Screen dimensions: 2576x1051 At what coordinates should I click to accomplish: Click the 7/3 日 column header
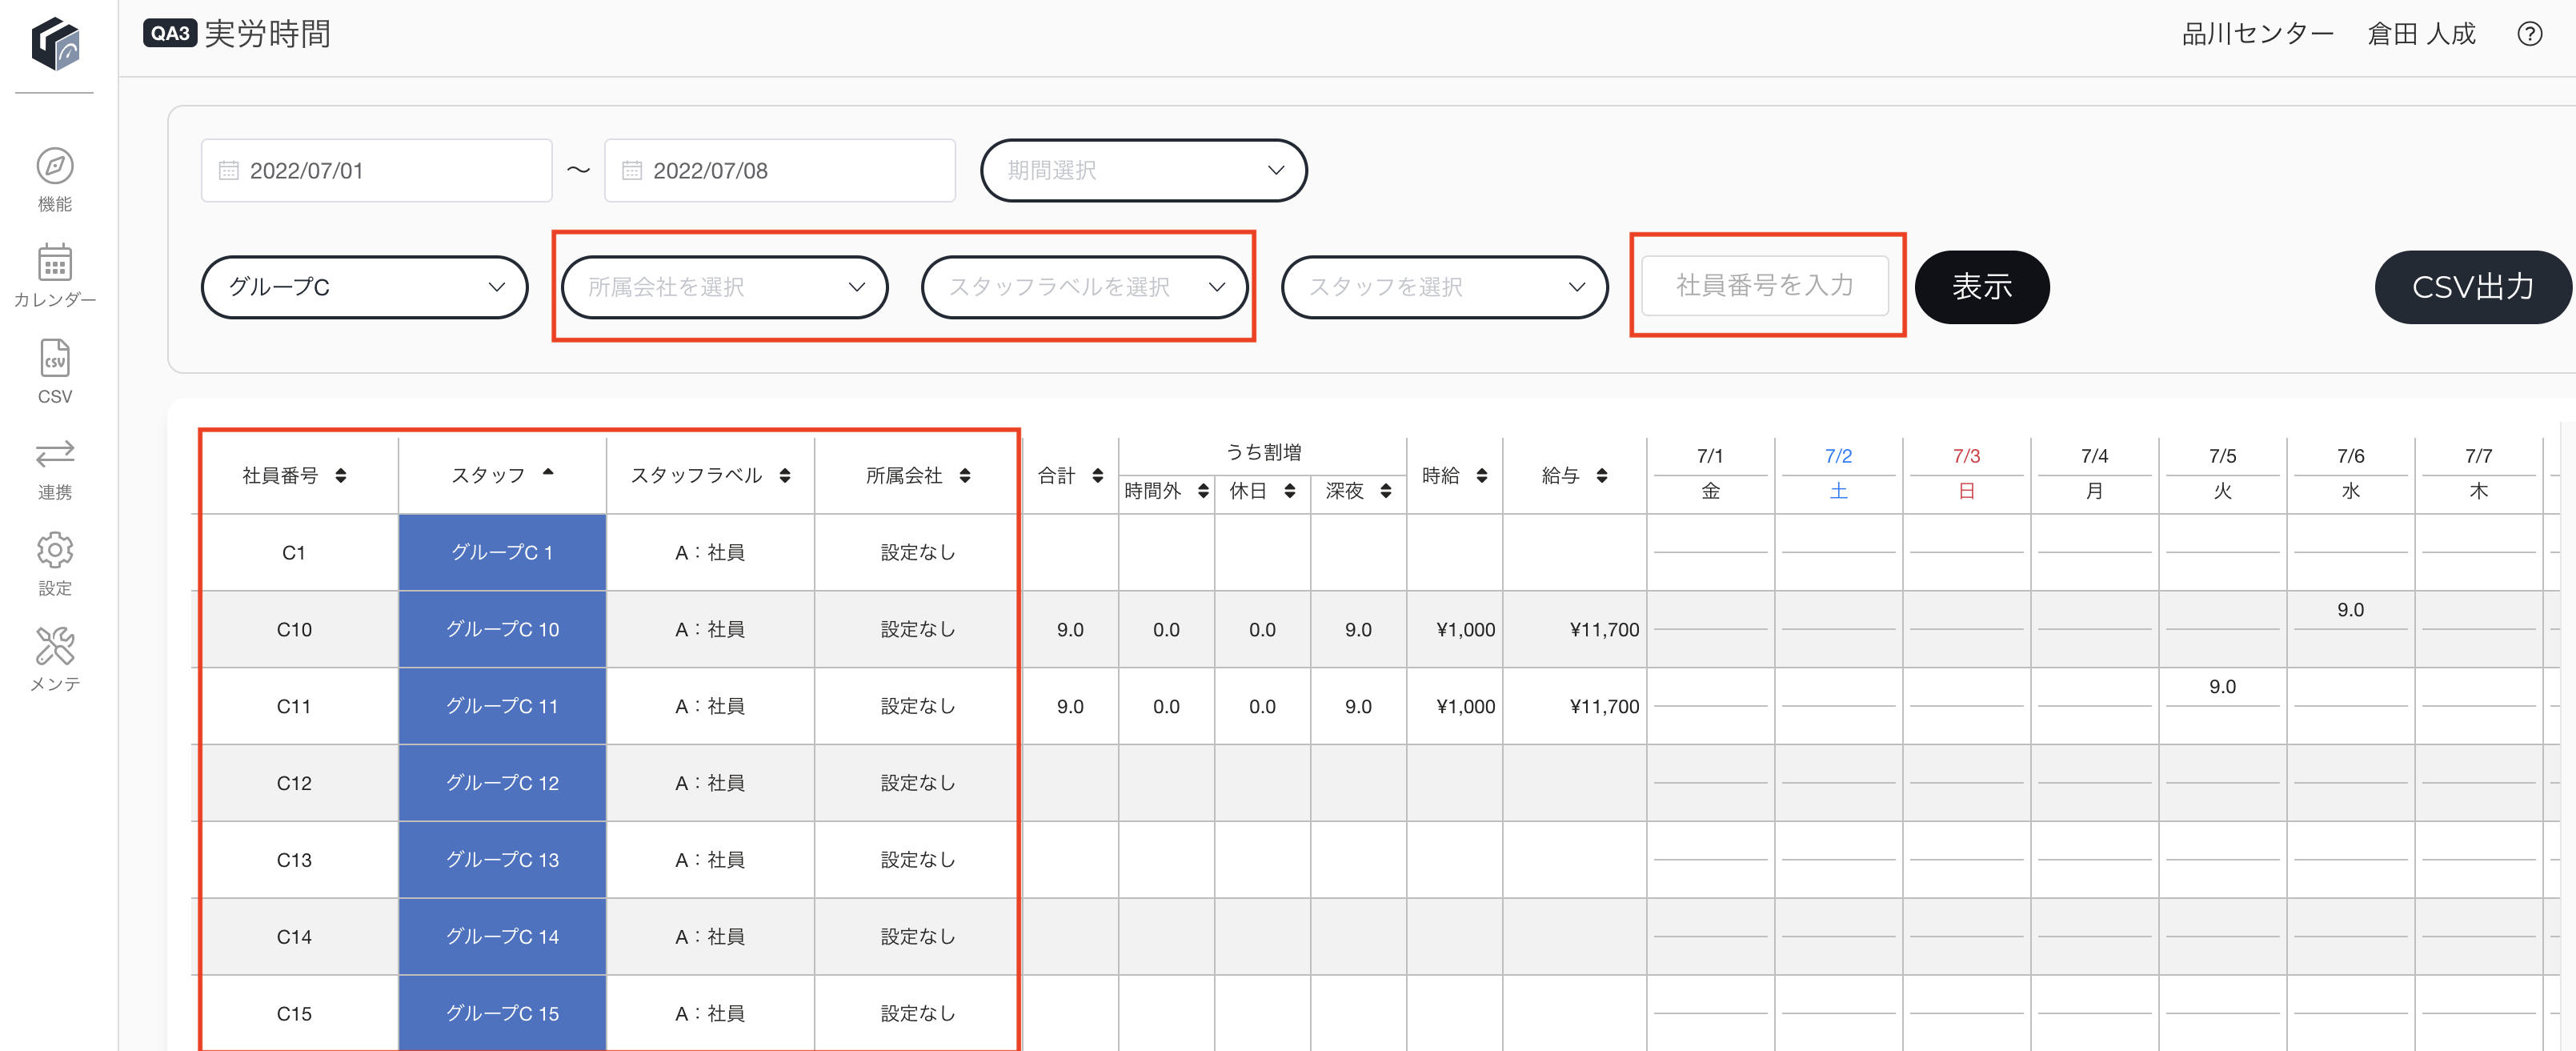pos(1966,474)
